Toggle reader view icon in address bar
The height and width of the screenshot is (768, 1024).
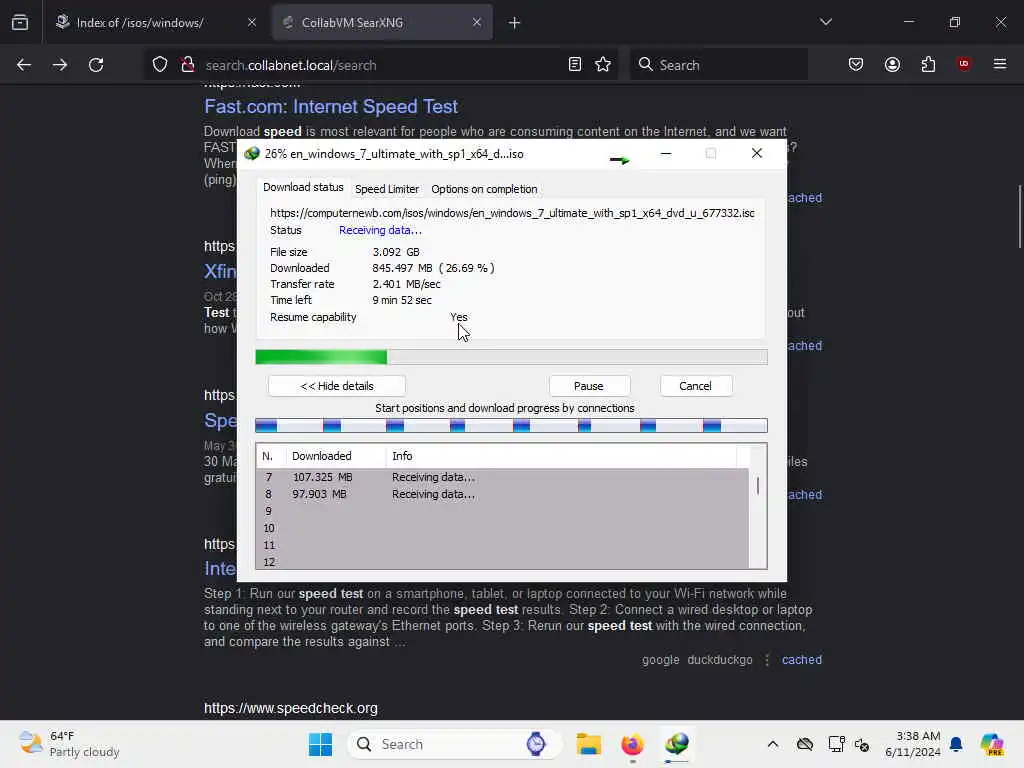click(575, 65)
